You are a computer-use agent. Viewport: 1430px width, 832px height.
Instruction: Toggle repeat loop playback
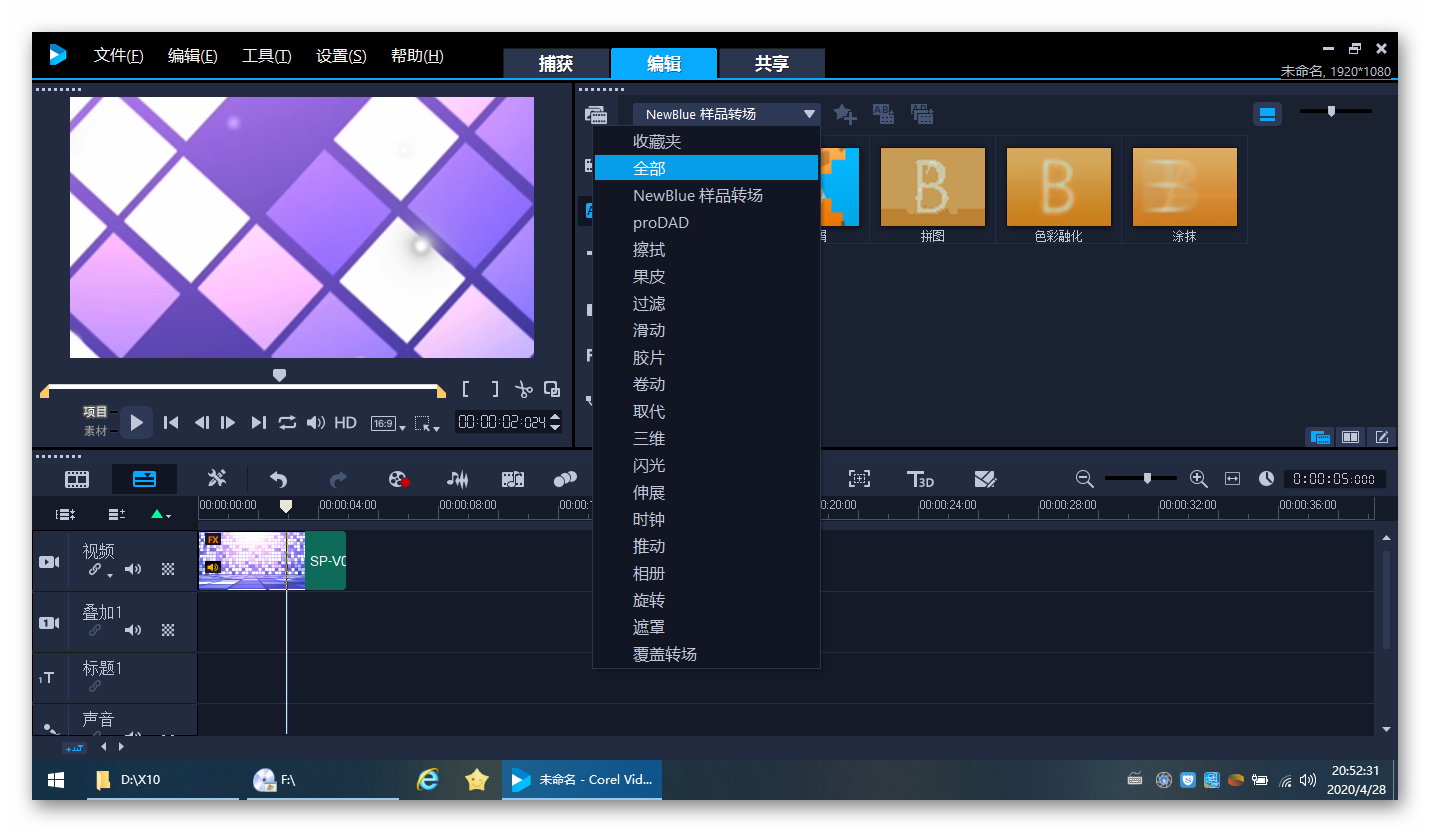click(x=287, y=423)
